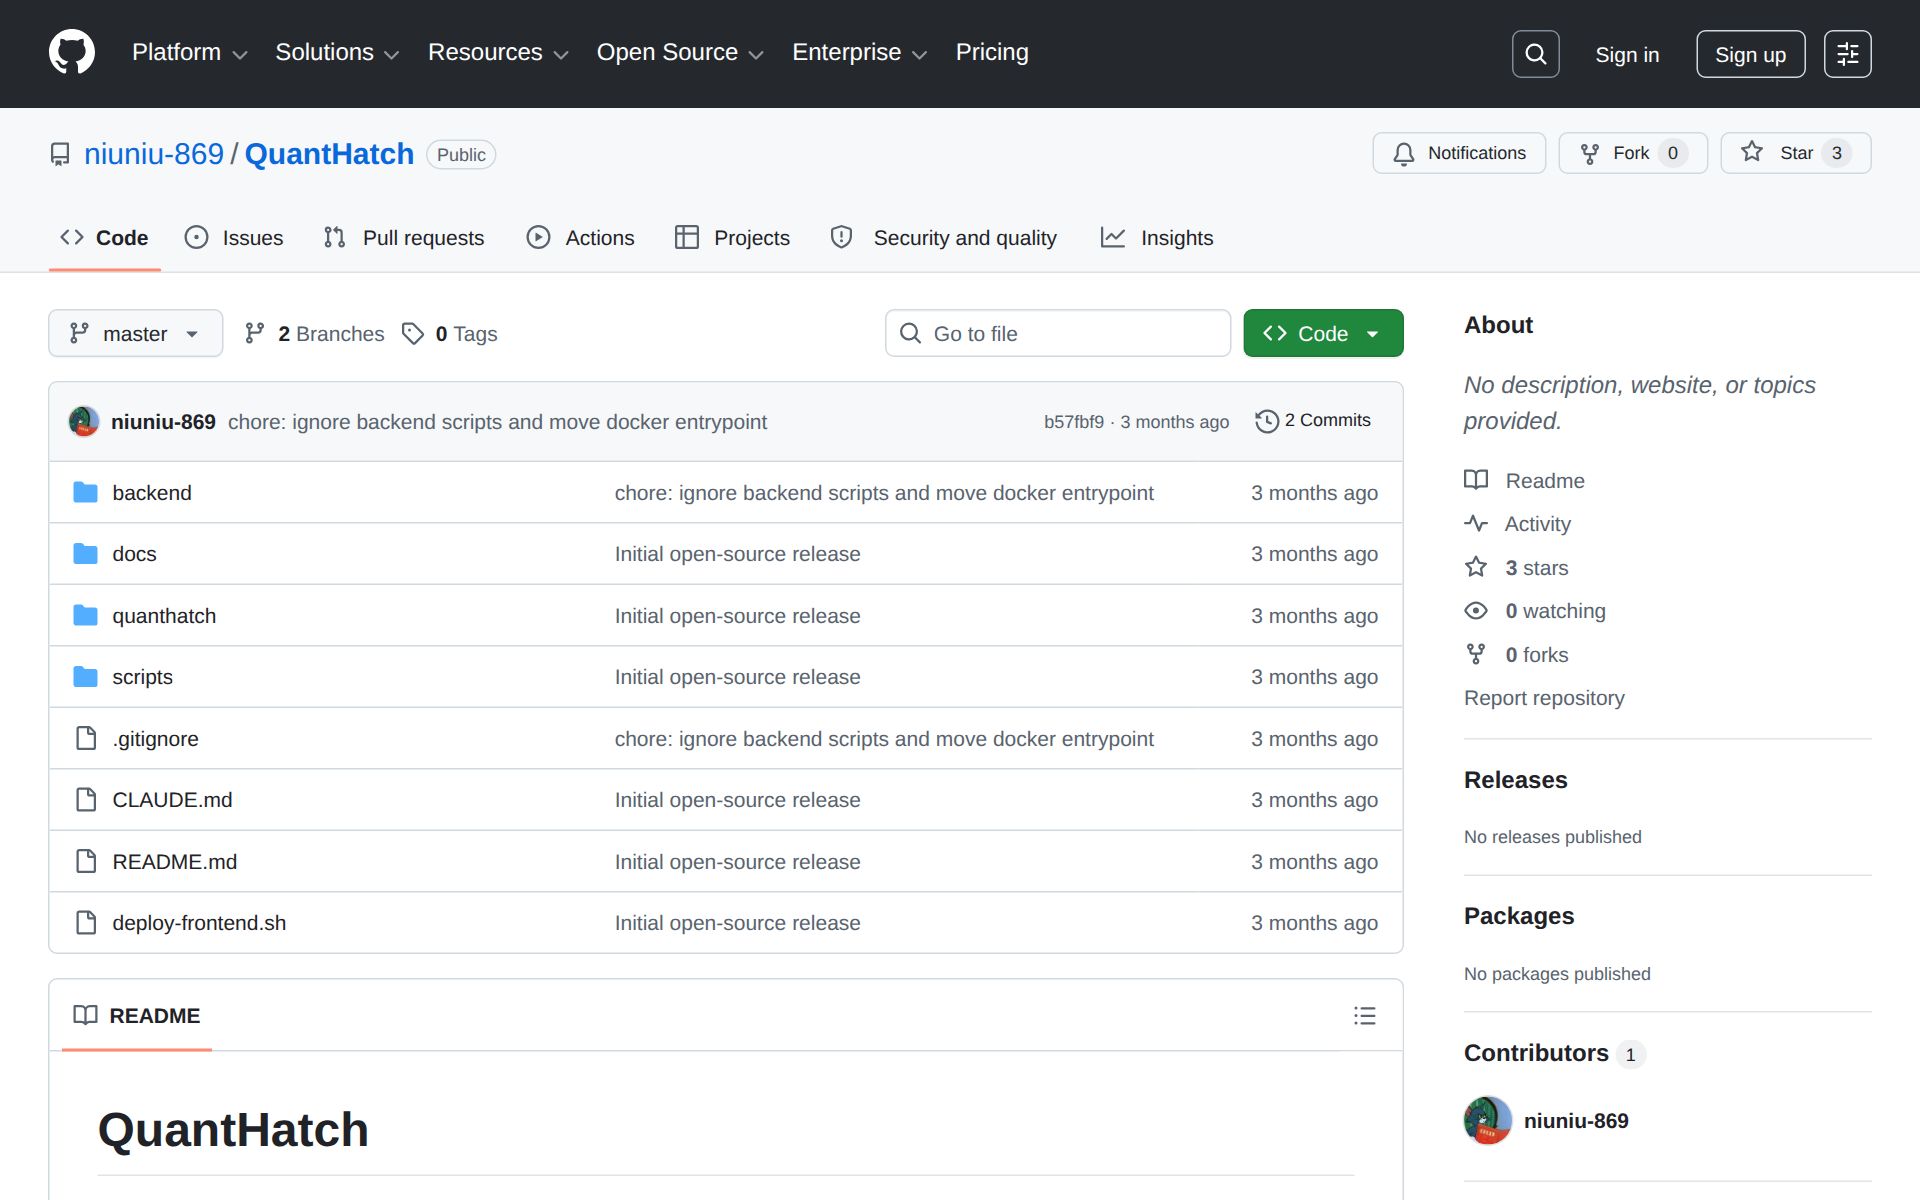
Task: Click the scripts folder icon
Action: (x=86, y=676)
